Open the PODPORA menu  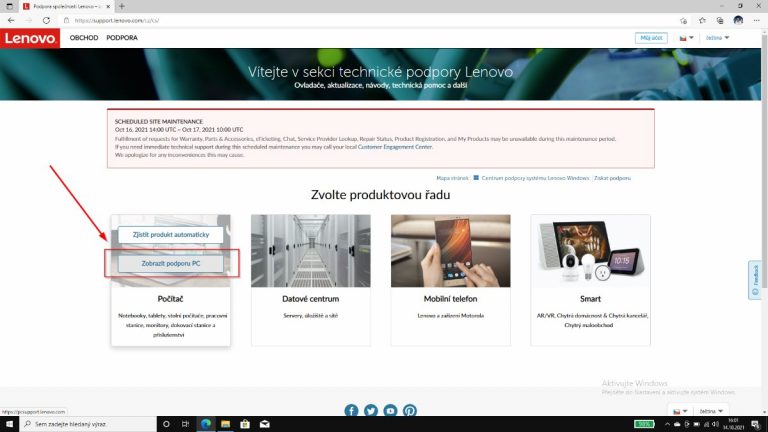pos(122,38)
